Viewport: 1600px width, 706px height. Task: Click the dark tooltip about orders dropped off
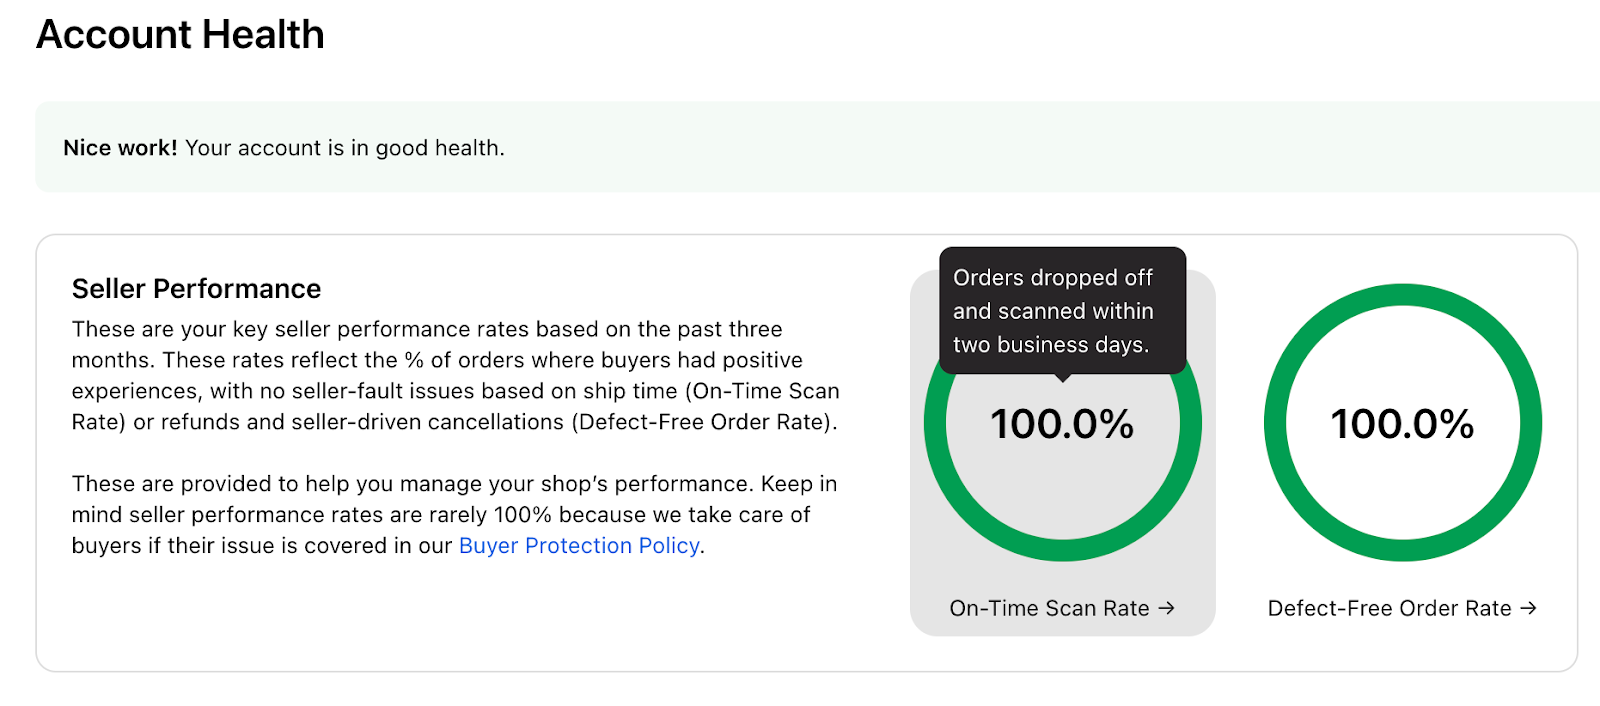(x=1062, y=310)
